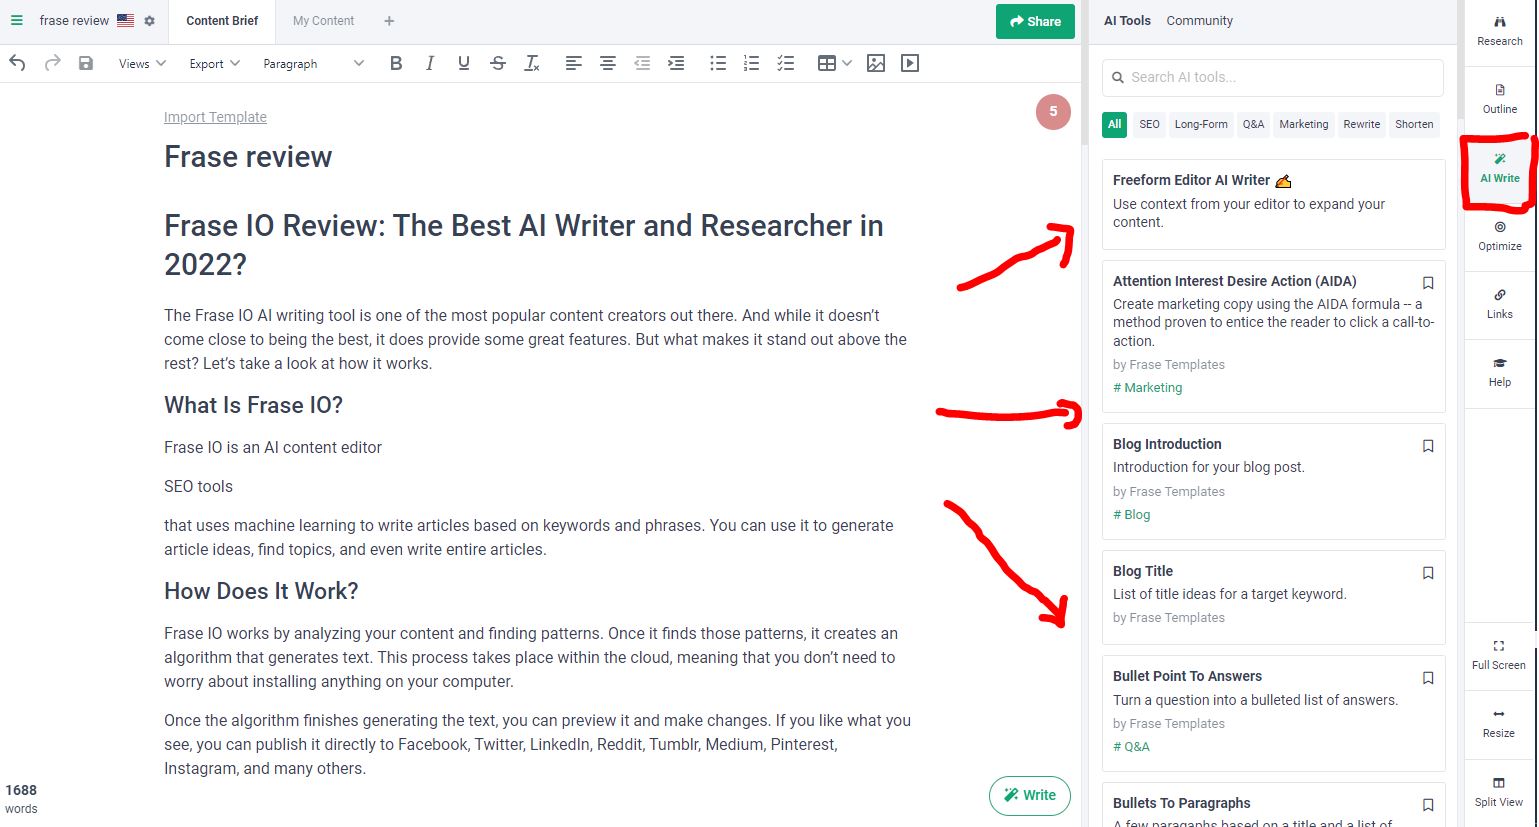Open the AI Write sidebar panel
Image resolution: width=1539 pixels, height=827 pixels.
point(1500,168)
